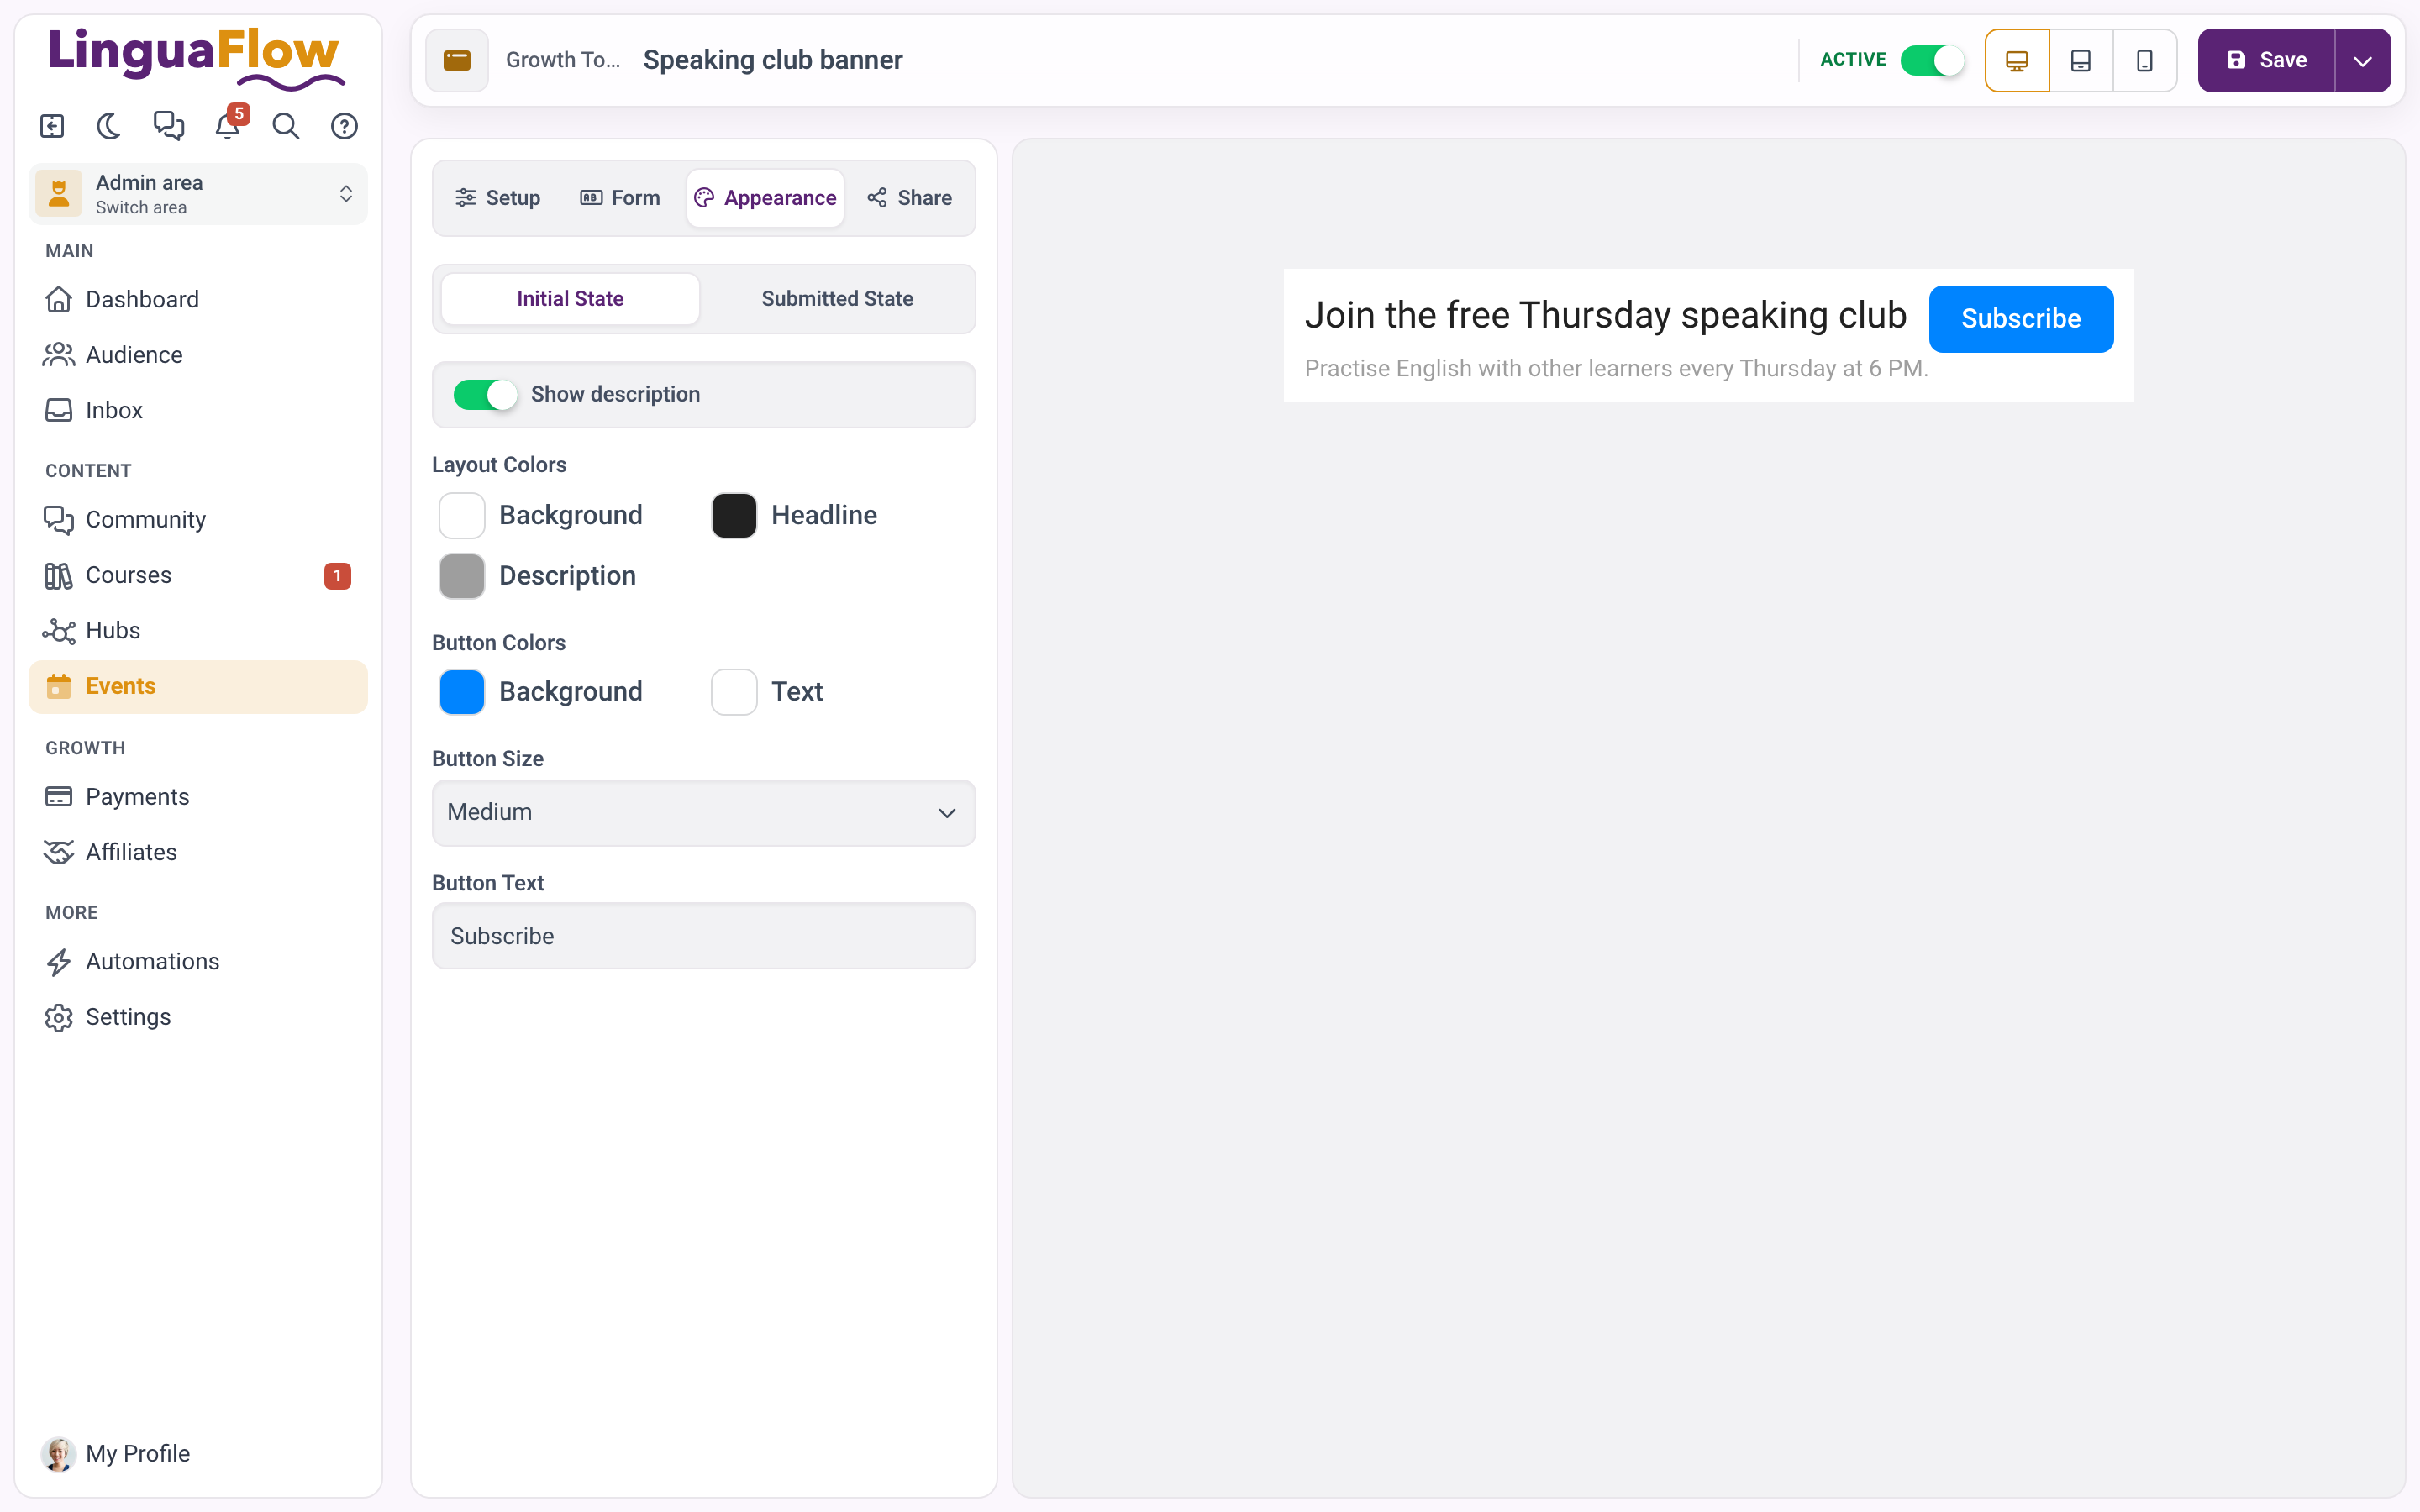Pick the blue button Background swatch

[x=461, y=692]
